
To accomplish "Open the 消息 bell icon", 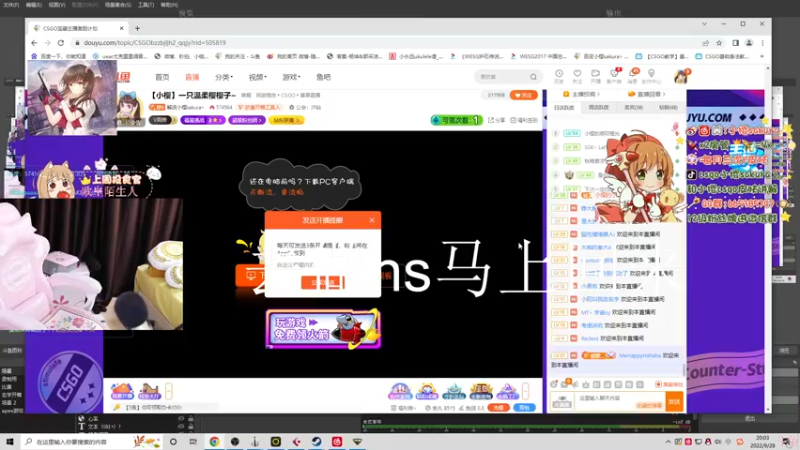I will [x=633, y=76].
